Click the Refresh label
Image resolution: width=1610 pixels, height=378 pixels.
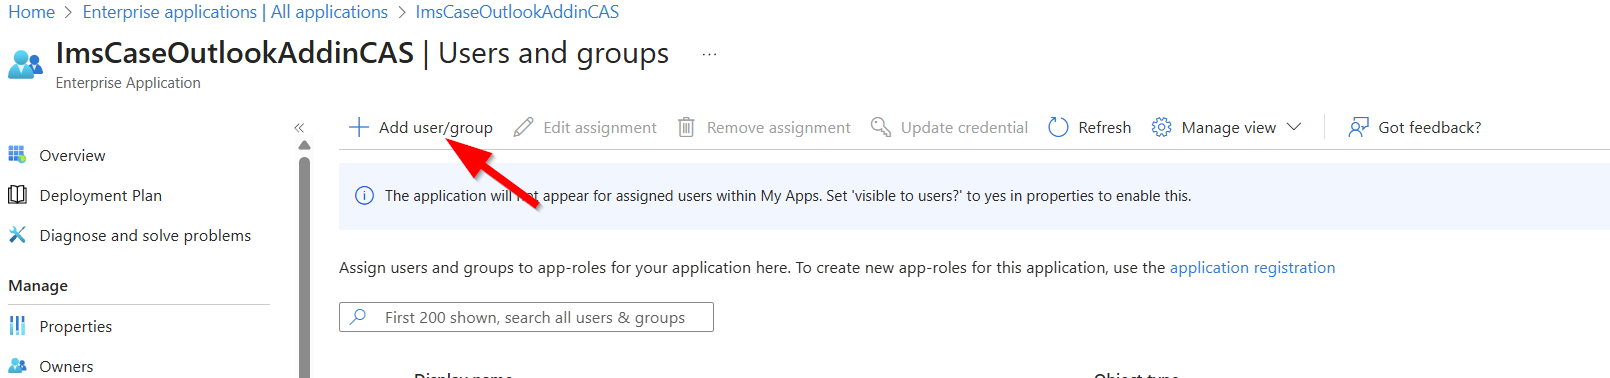(1105, 127)
